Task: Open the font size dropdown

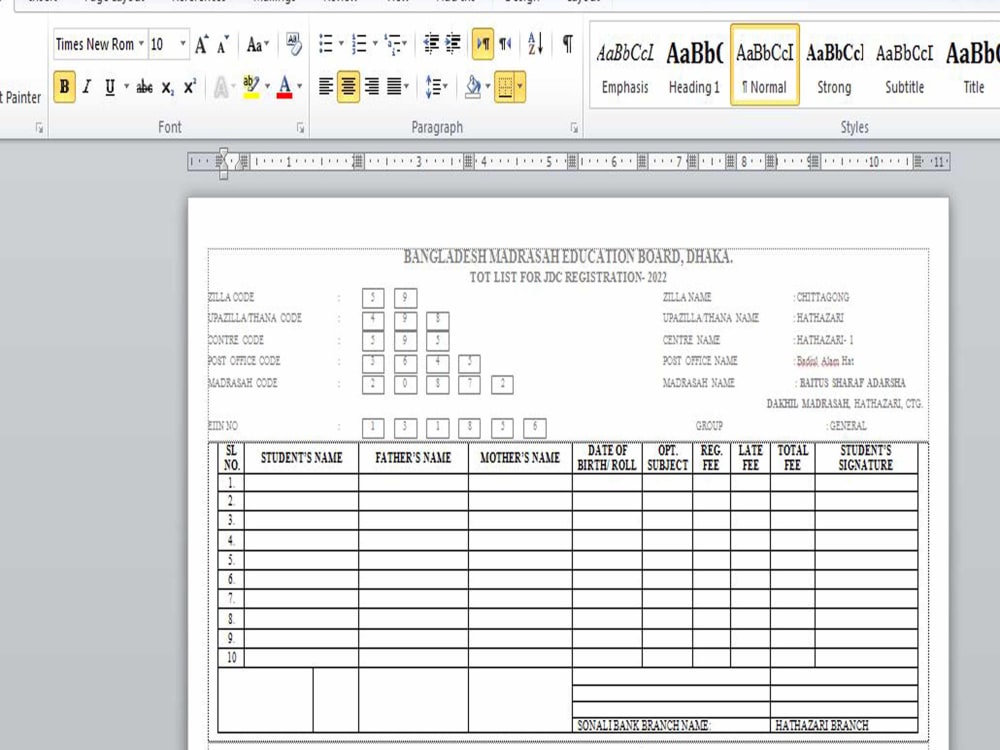Action: tap(183, 44)
